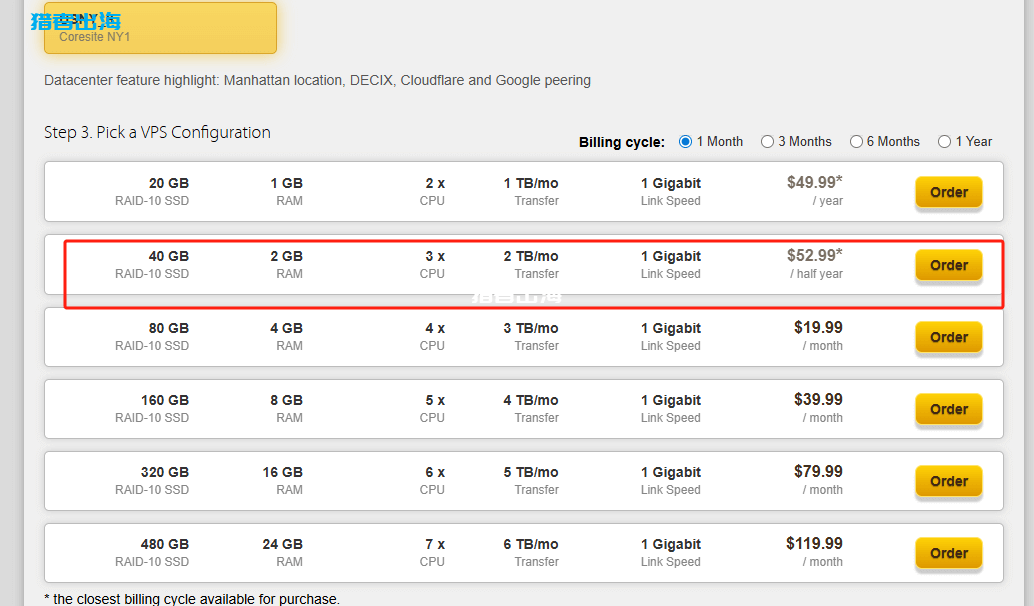Viewport: 1034px width, 606px height.
Task: Click the $39.99 per month price
Action: pos(818,408)
